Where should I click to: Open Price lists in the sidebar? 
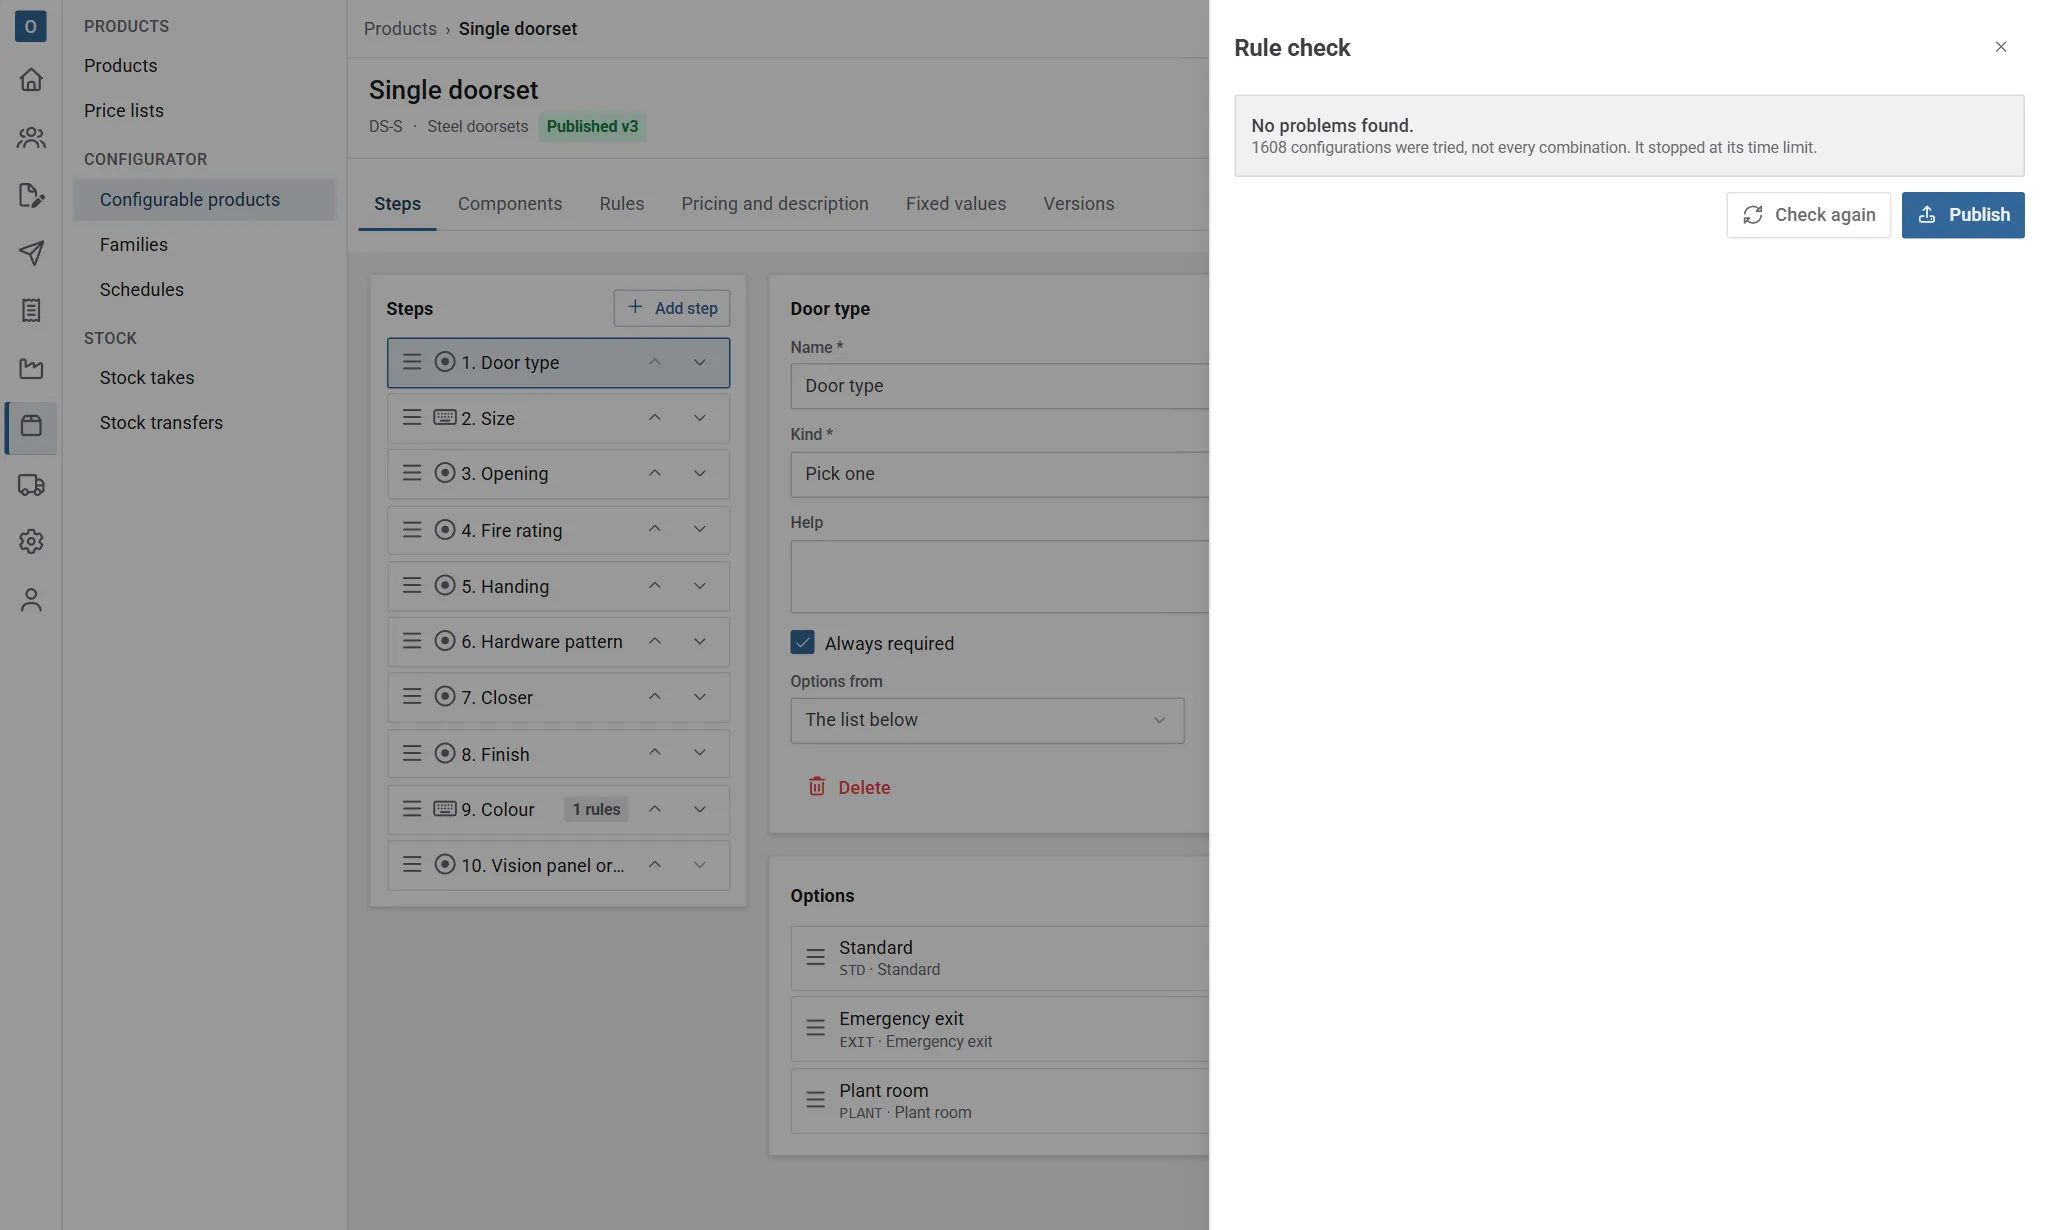[124, 111]
